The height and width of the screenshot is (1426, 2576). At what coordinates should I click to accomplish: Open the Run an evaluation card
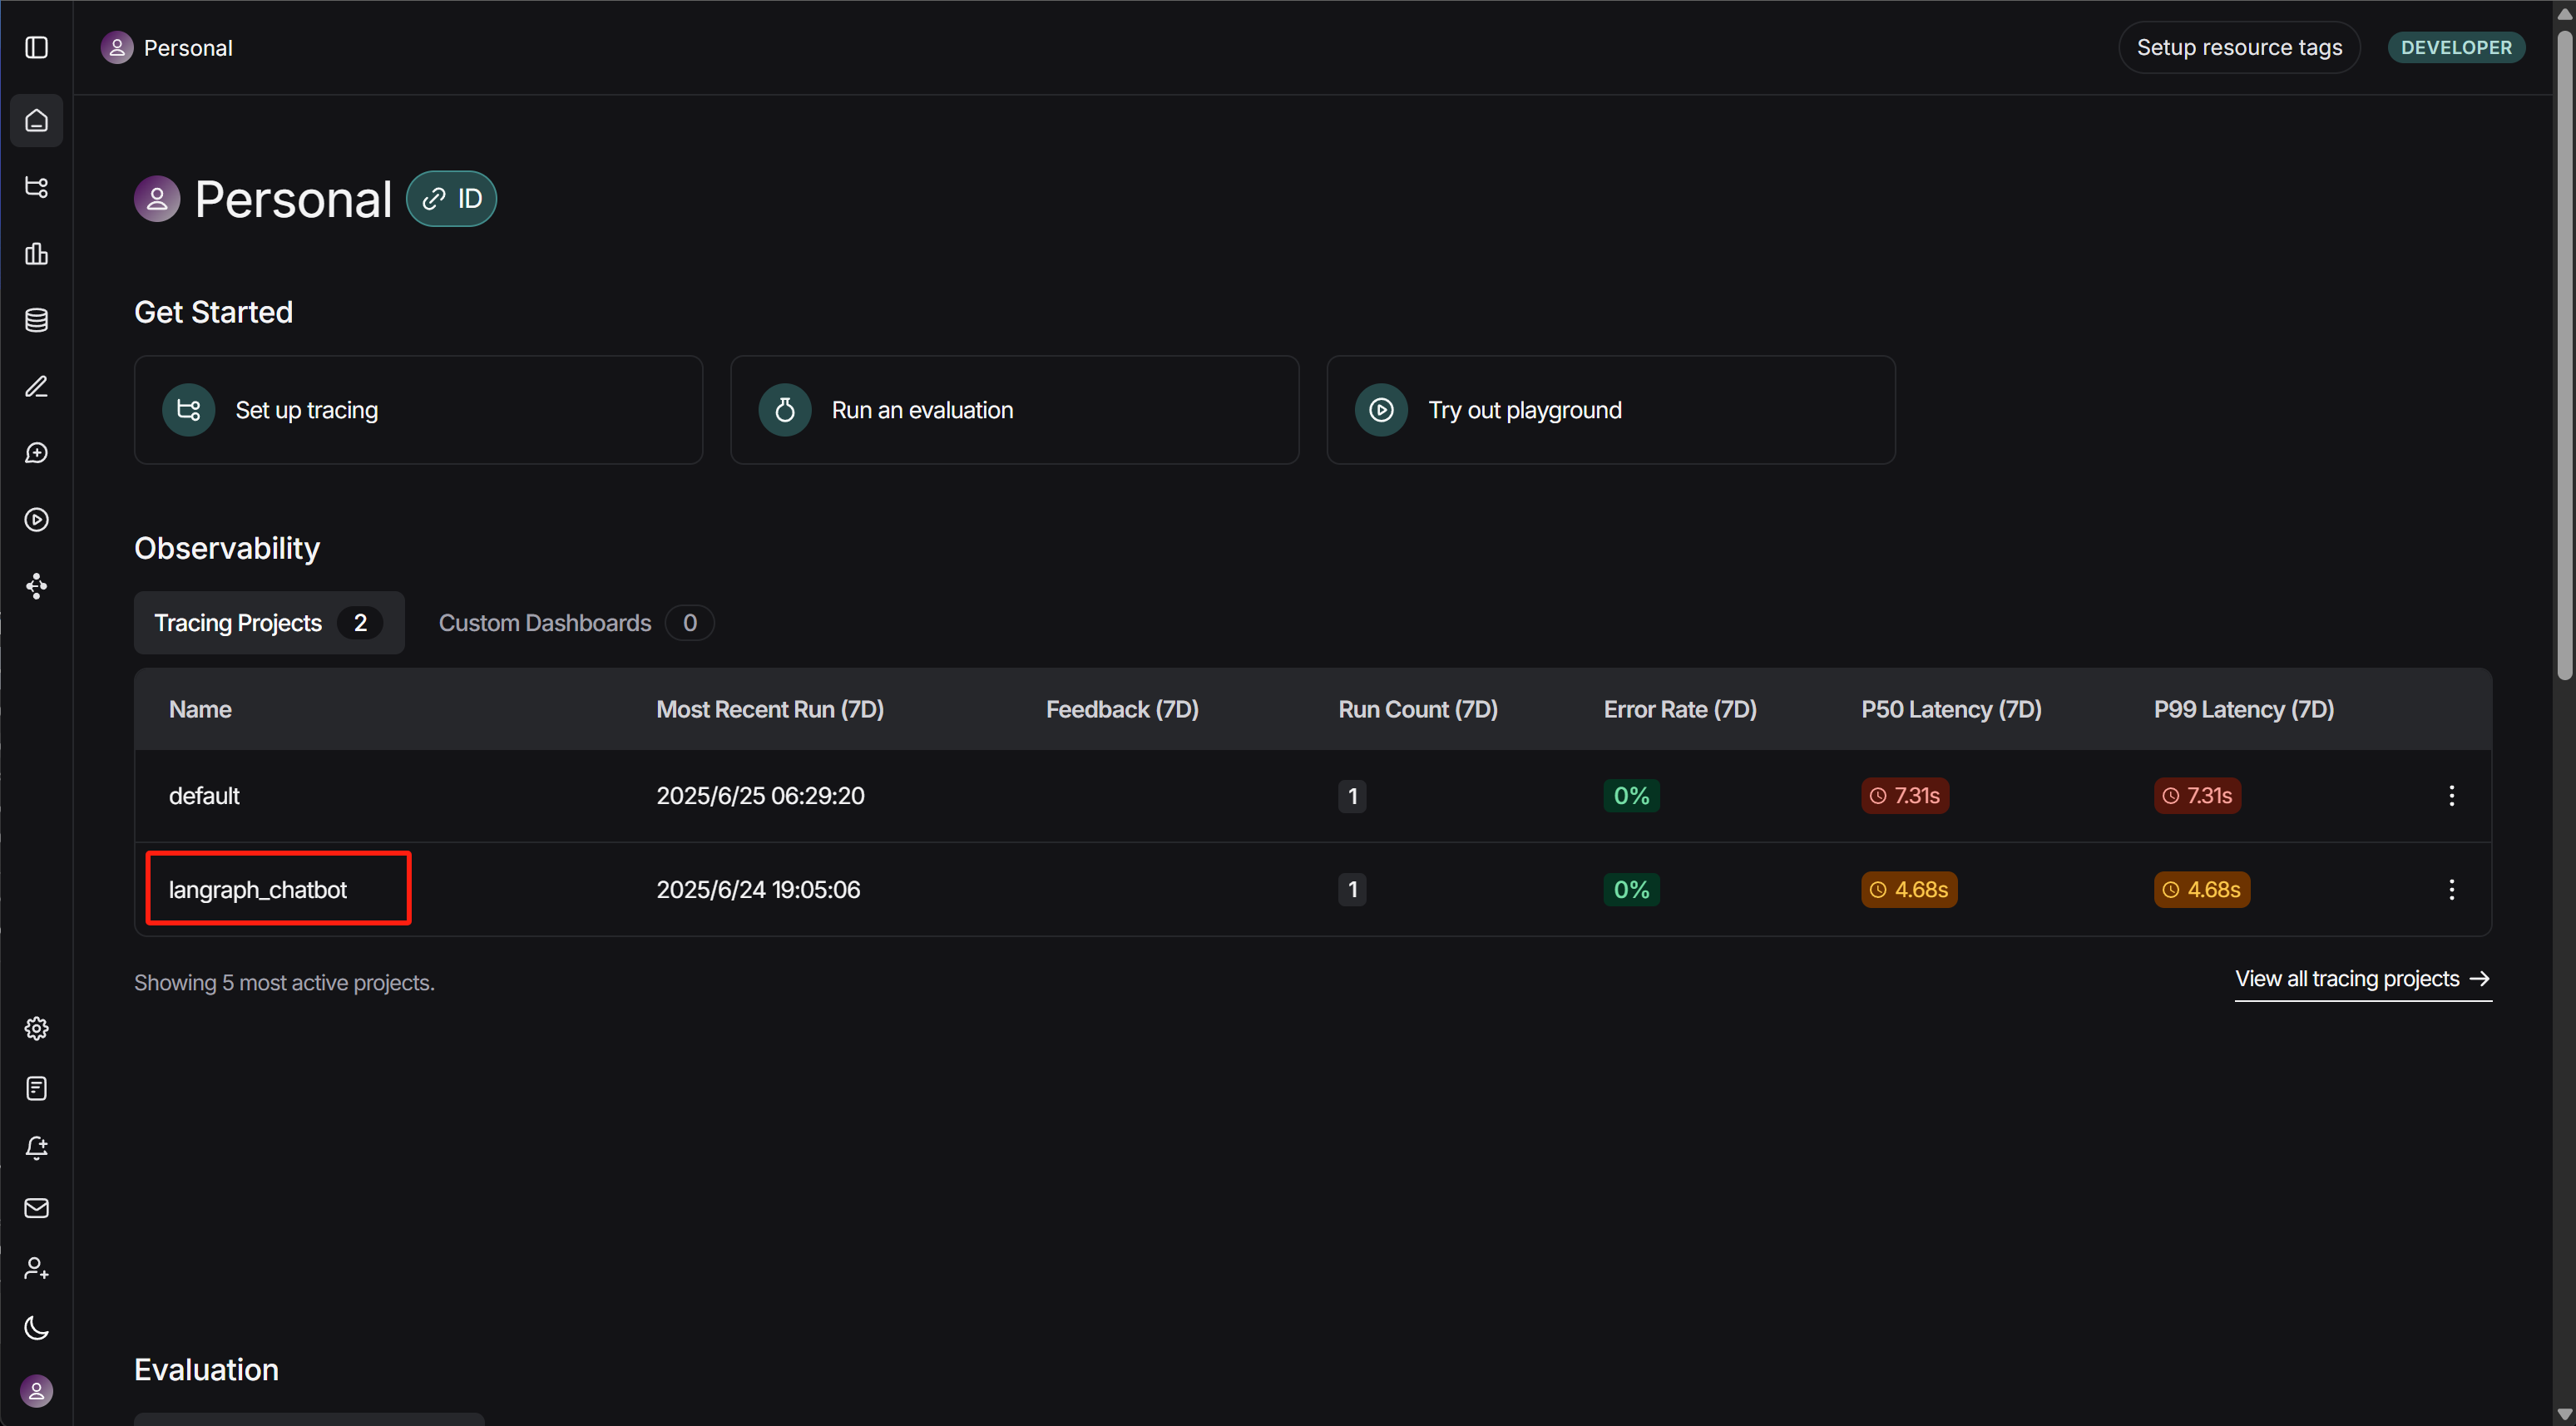coord(1014,410)
